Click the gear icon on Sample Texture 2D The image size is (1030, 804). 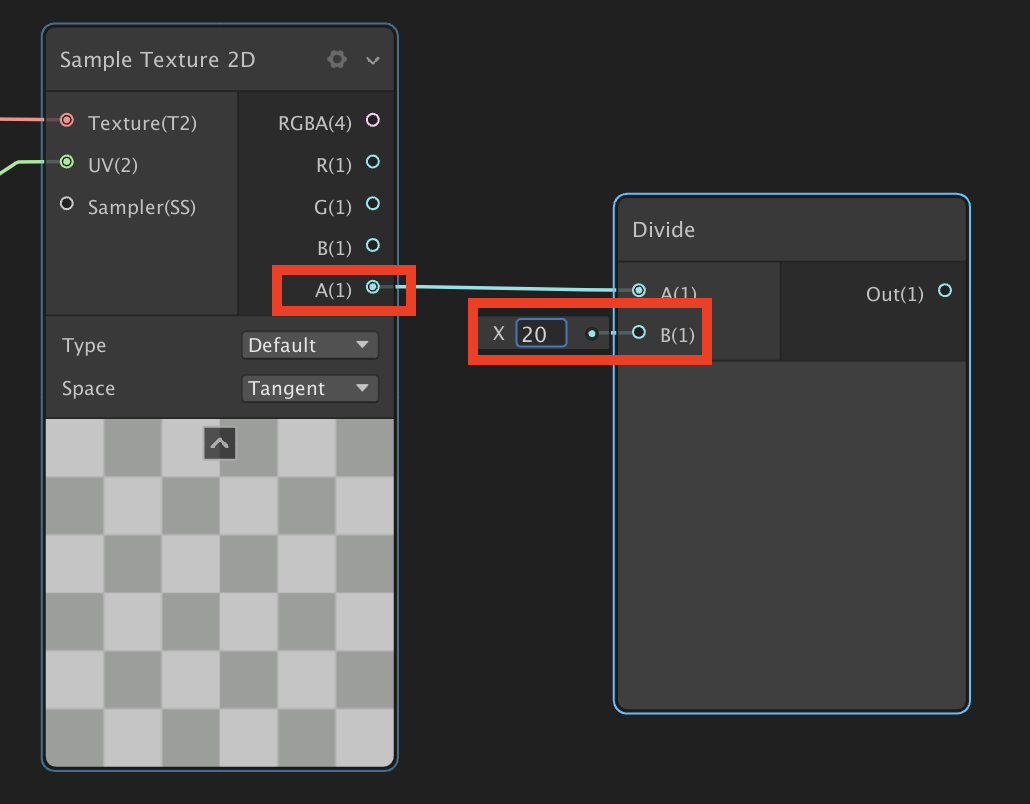[337, 60]
